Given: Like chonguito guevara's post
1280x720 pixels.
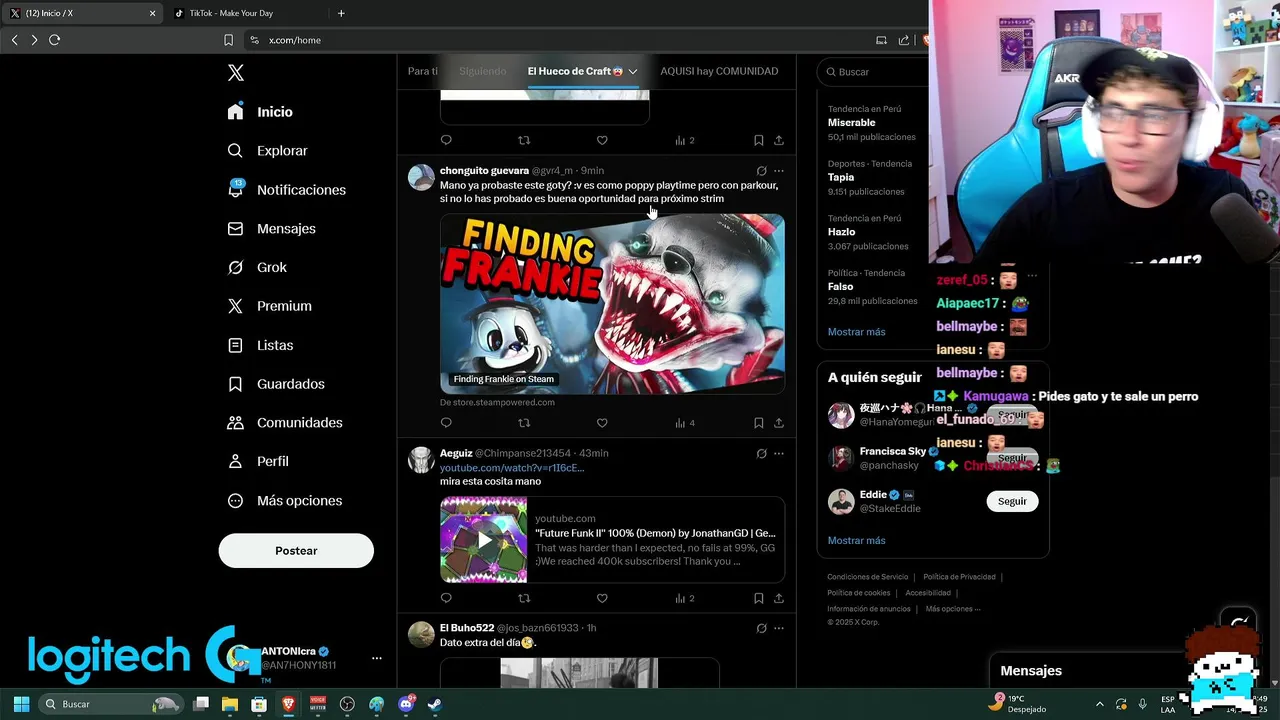Looking at the screenshot, I should coord(602,423).
